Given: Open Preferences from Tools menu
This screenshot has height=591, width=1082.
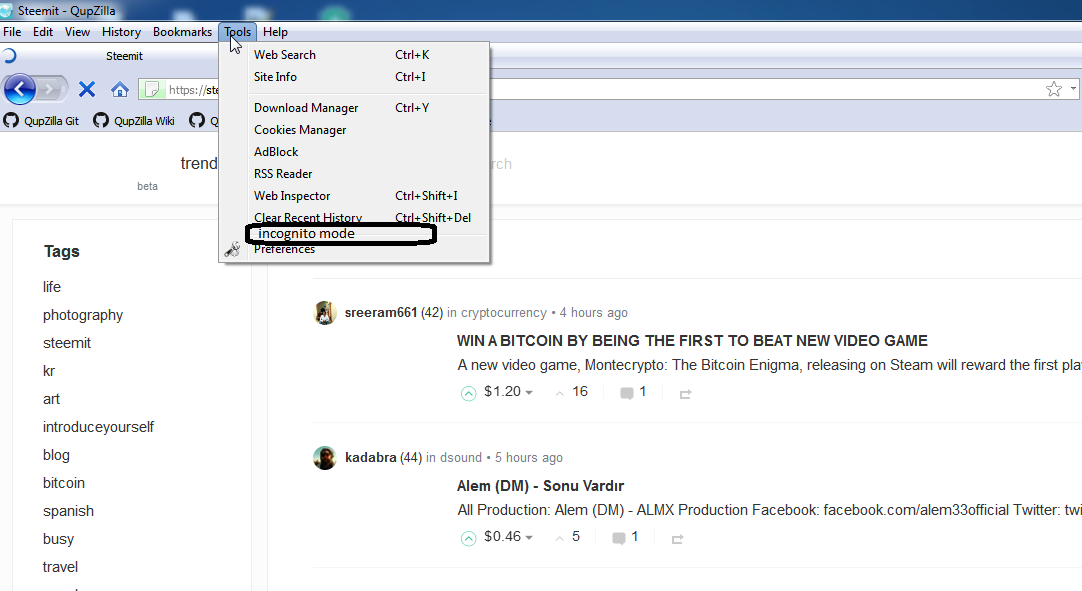Looking at the screenshot, I should pyautogui.click(x=354, y=250).
